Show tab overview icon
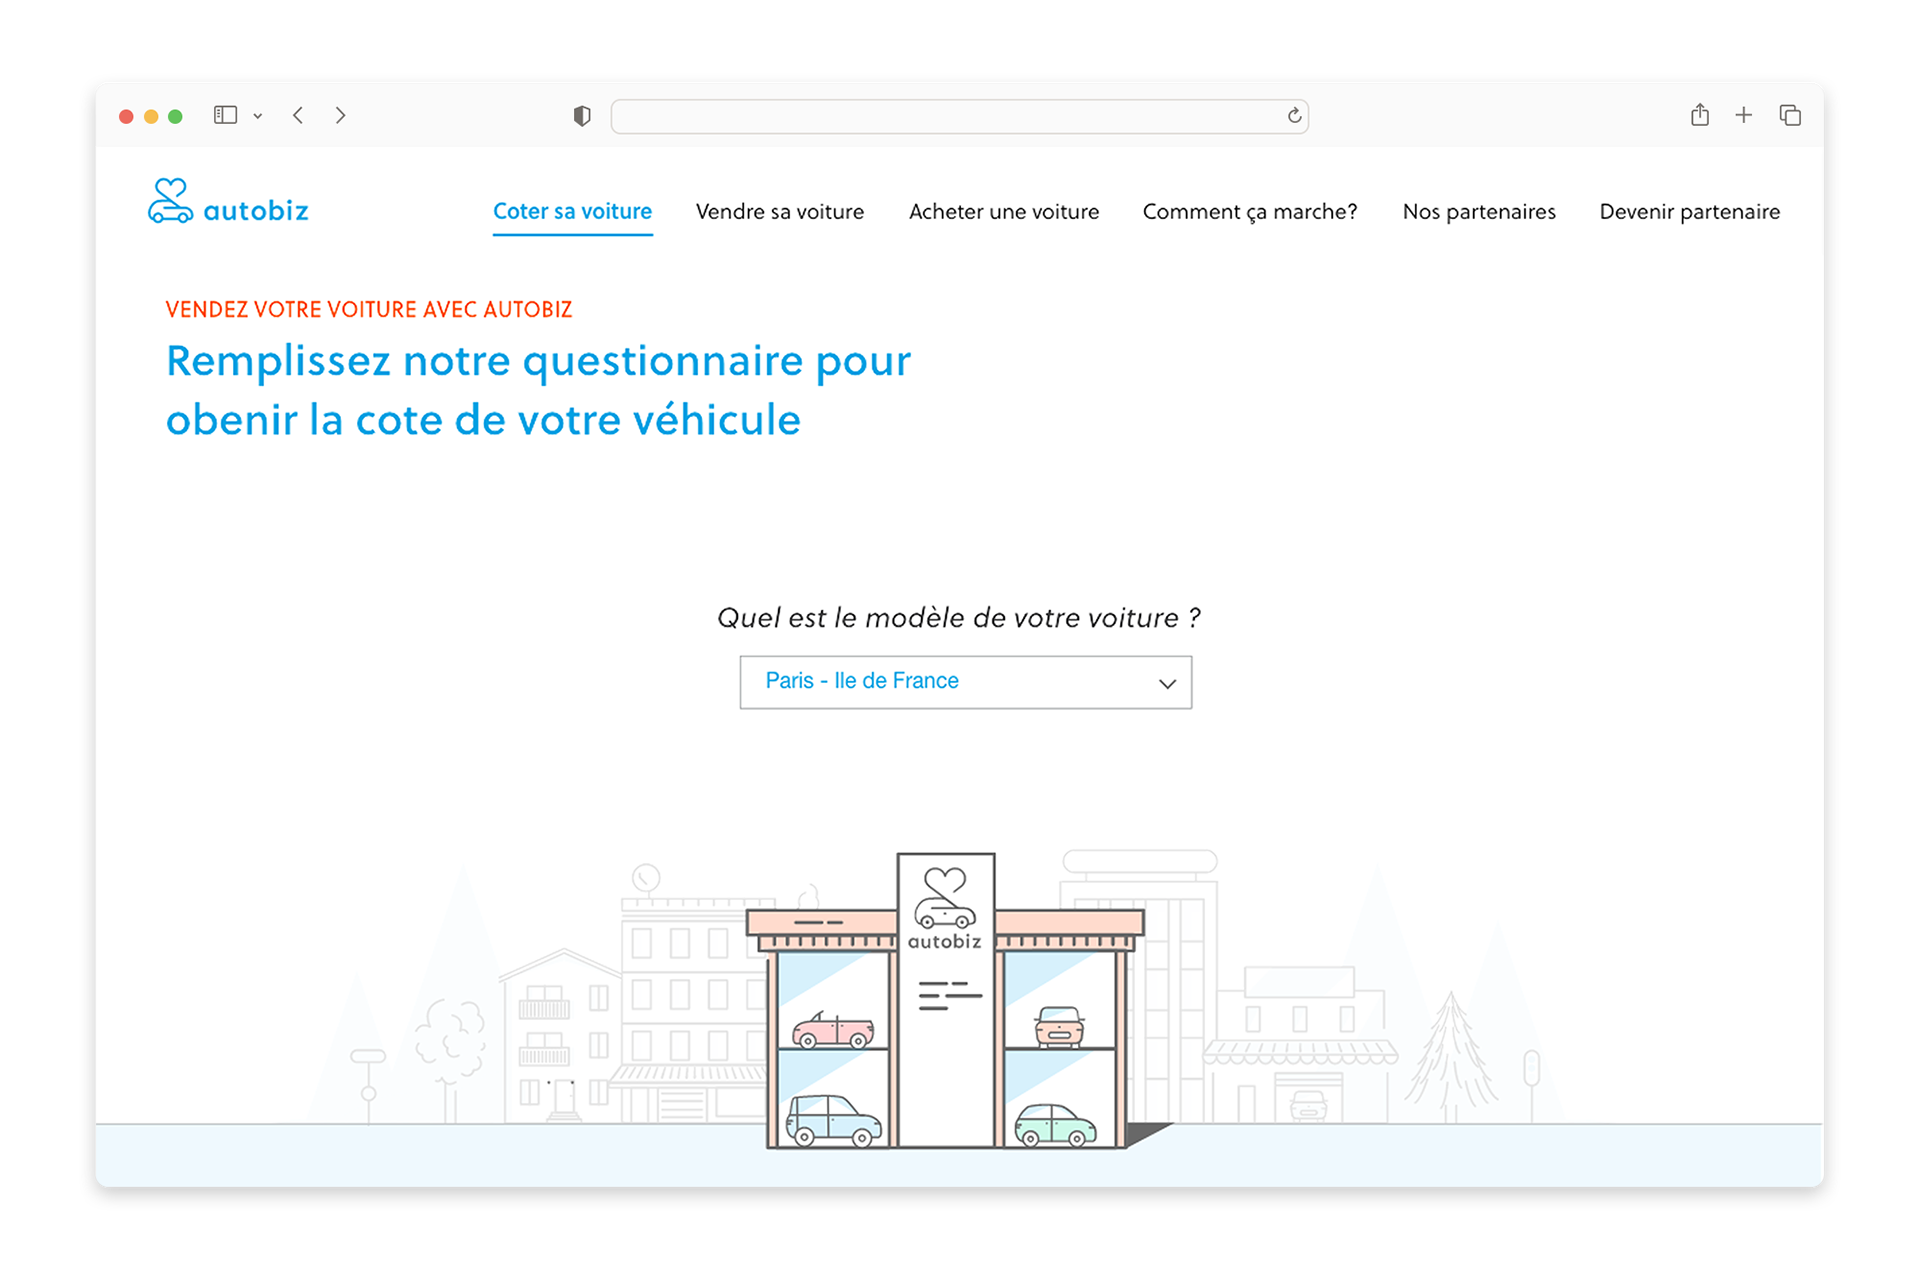The image size is (1920, 1280). click(x=1790, y=116)
